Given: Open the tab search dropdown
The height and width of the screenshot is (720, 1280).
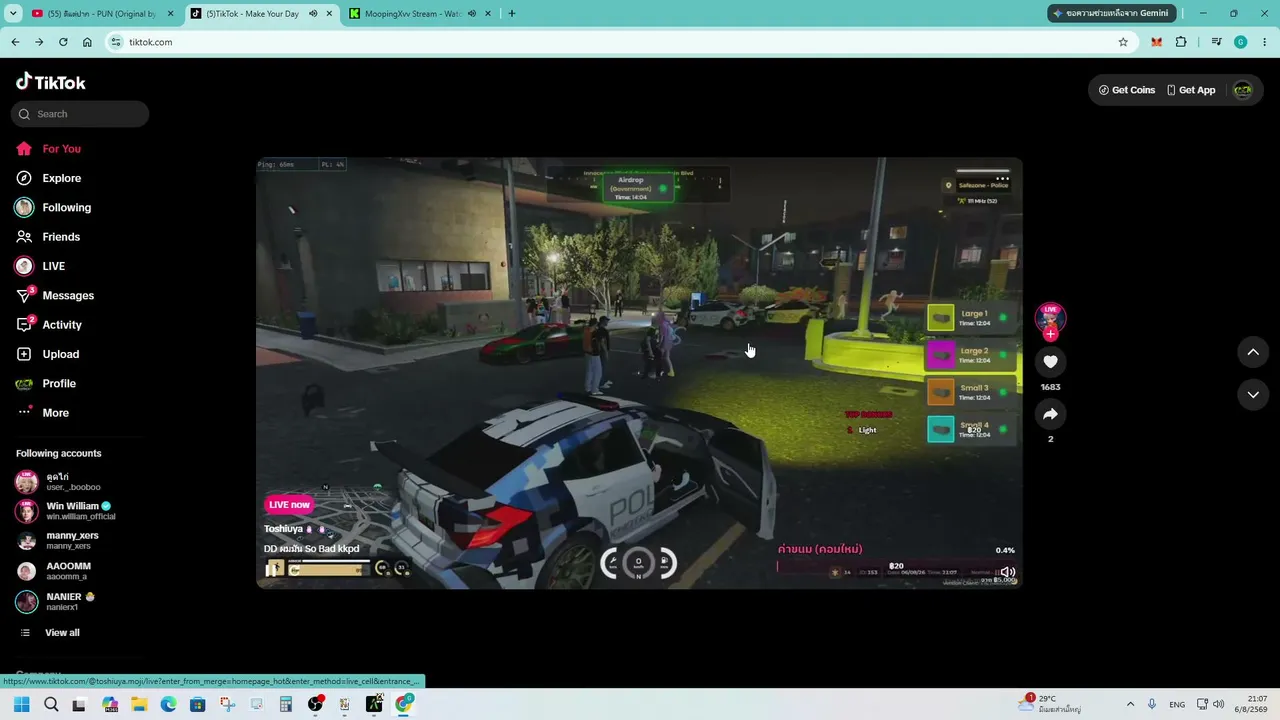Looking at the screenshot, I should (x=14, y=14).
